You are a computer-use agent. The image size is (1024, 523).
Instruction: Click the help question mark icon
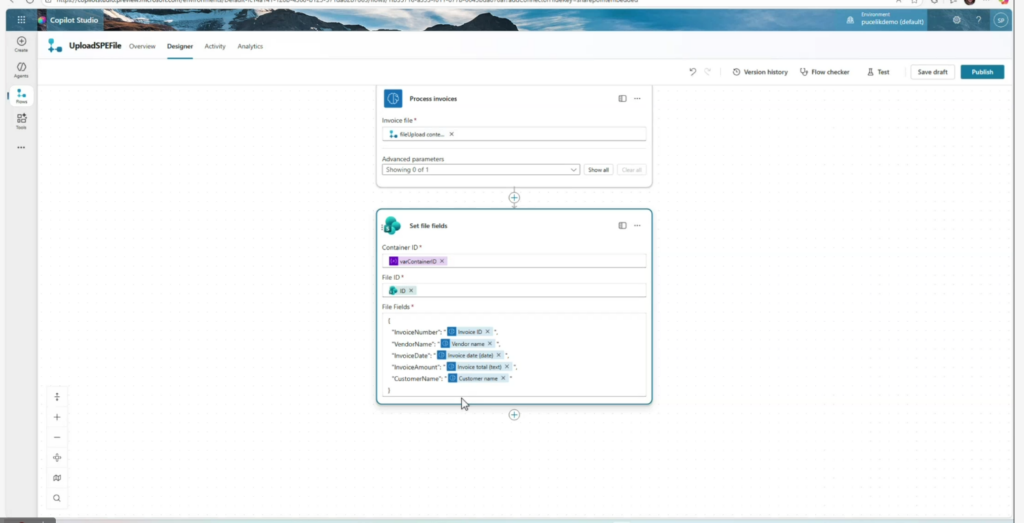(978, 19)
